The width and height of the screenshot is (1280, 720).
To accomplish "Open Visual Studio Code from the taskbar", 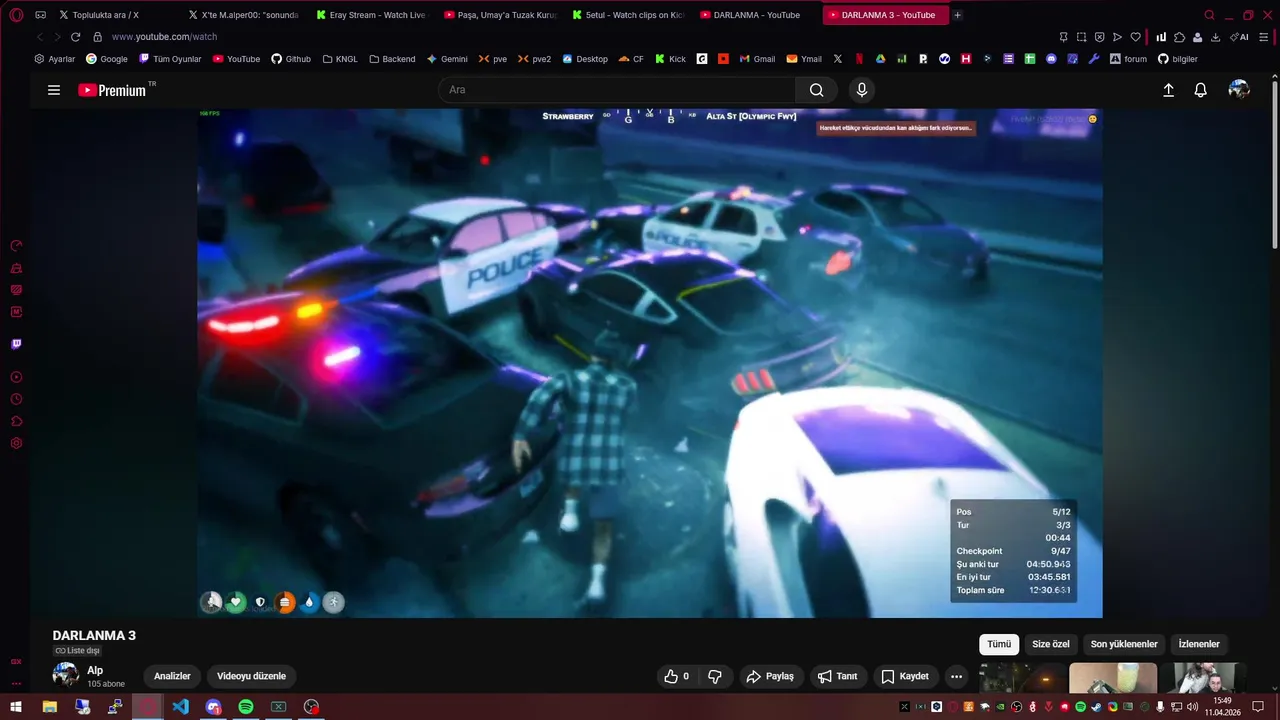I will pyautogui.click(x=180, y=707).
